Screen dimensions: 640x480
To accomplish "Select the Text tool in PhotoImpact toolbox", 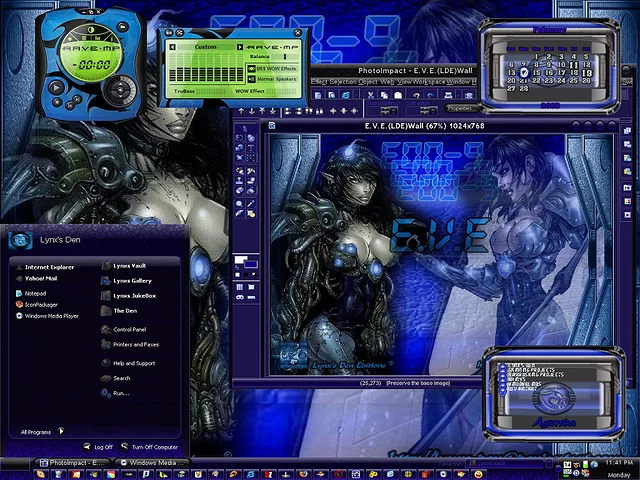I will click(x=251, y=148).
